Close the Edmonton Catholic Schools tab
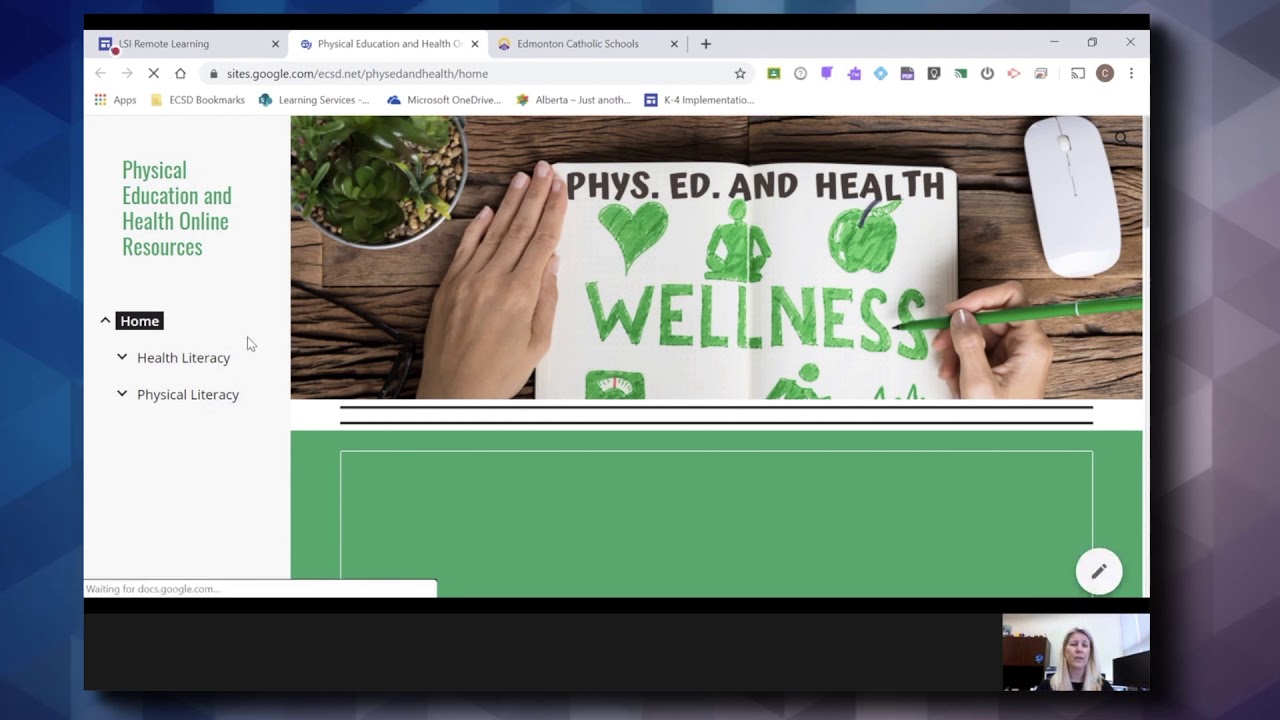Image resolution: width=1280 pixels, height=720 pixels. pyautogui.click(x=674, y=44)
